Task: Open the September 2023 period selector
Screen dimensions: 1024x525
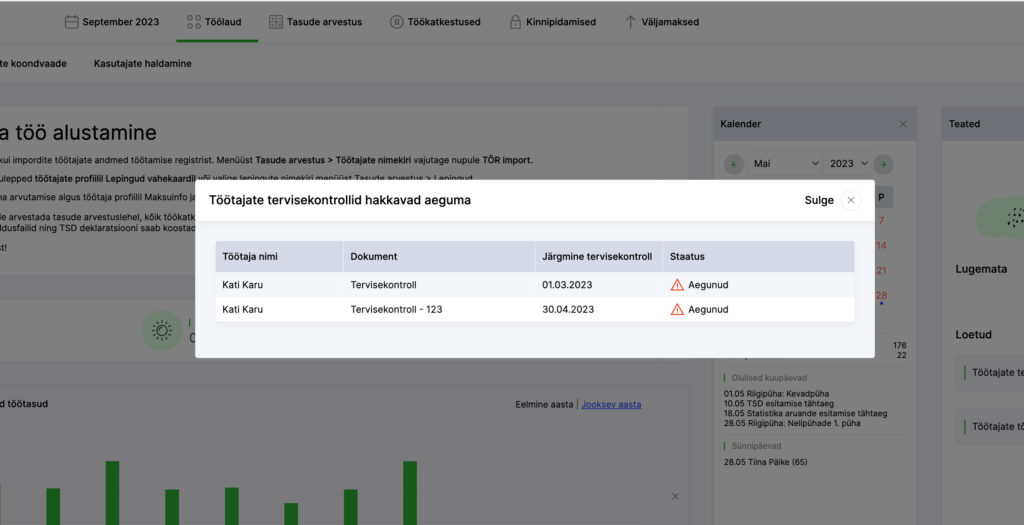Action: click(x=112, y=22)
